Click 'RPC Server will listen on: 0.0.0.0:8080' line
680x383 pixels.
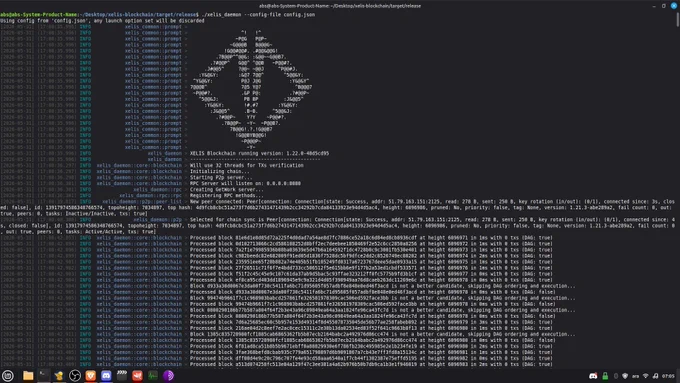tap(245, 183)
